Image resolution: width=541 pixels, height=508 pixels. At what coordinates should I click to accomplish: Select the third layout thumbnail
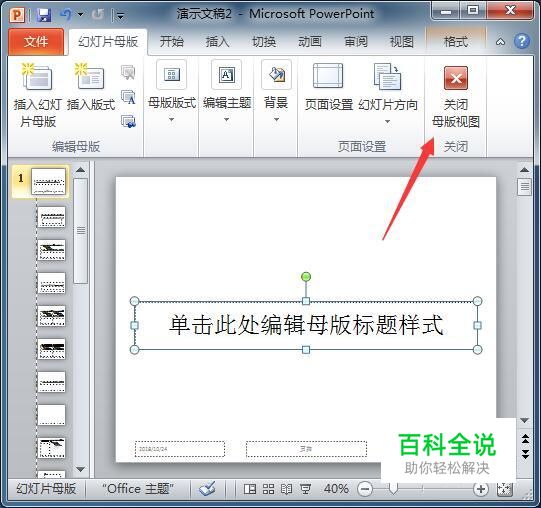coord(51,250)
